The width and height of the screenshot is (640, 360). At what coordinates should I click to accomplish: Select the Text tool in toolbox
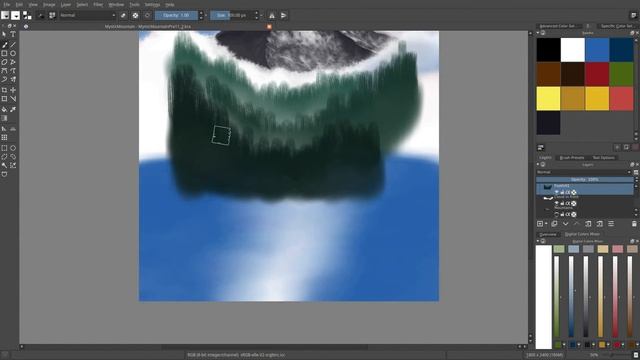[13, 34]
